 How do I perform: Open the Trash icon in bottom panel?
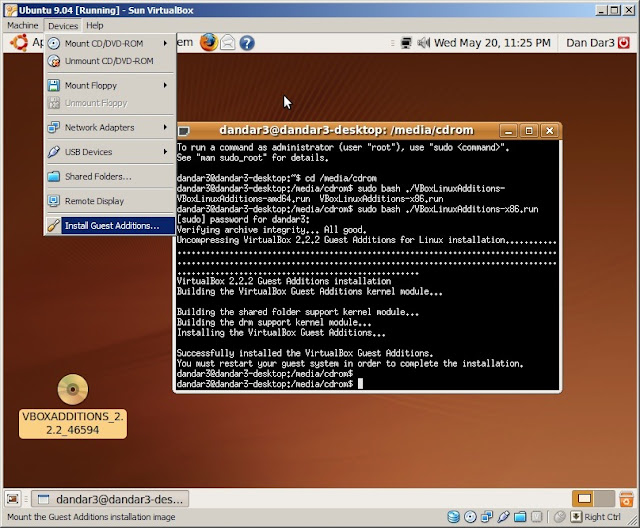point(626,499)
